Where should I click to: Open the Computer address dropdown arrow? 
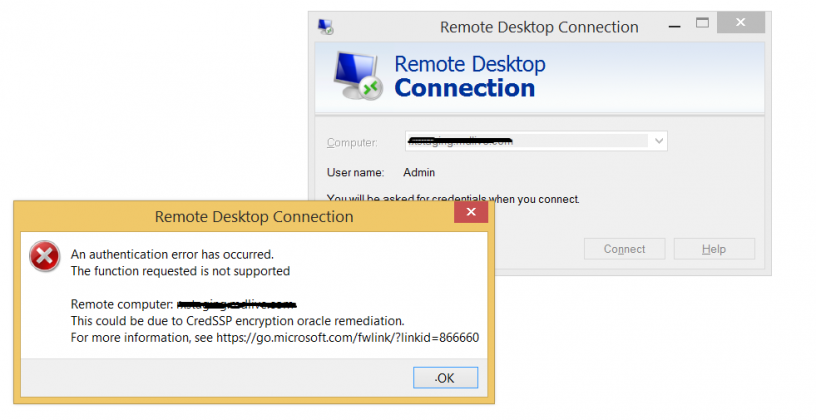(659, 141)
